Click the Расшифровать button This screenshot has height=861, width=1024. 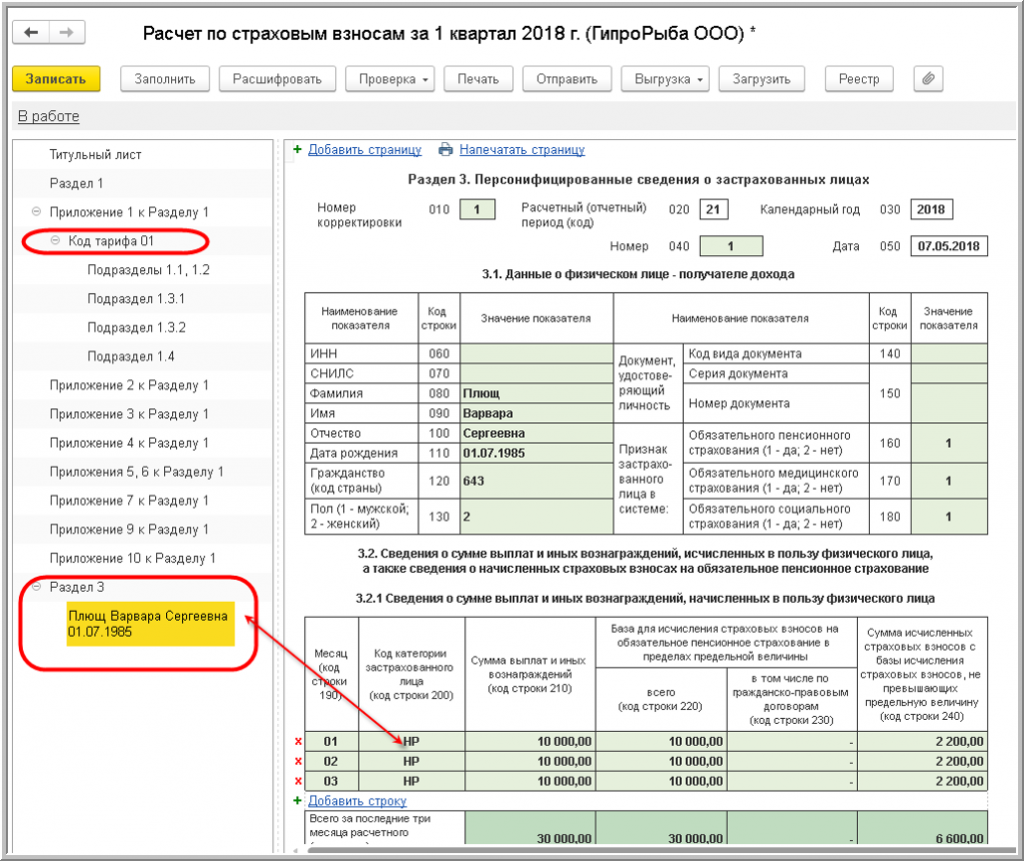tap(277, 79)
